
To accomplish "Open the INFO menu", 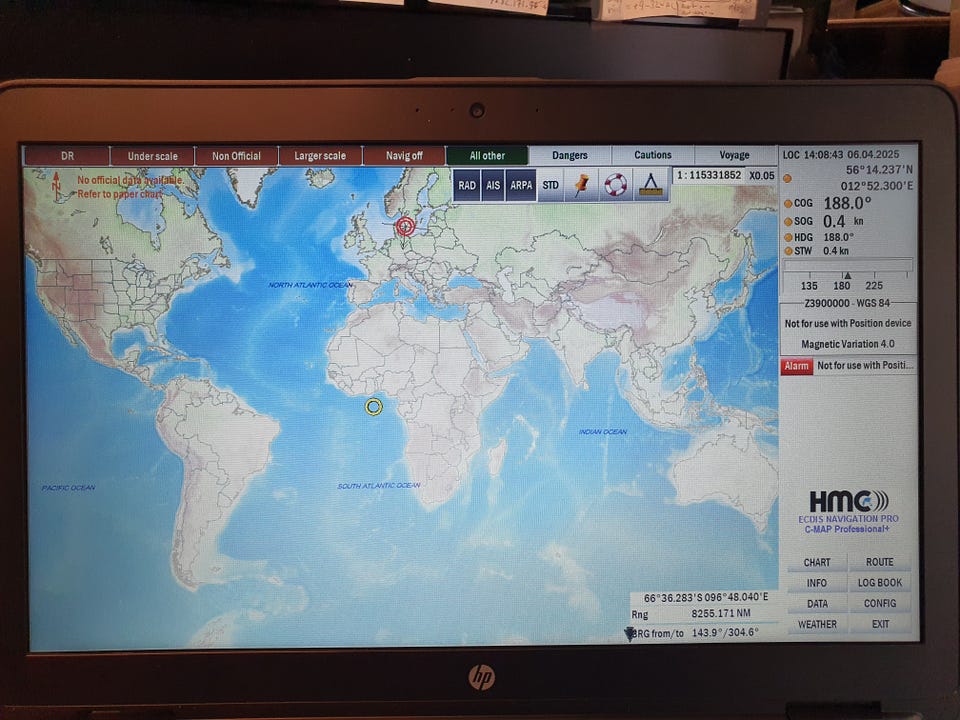I will [x=817, y=583].
